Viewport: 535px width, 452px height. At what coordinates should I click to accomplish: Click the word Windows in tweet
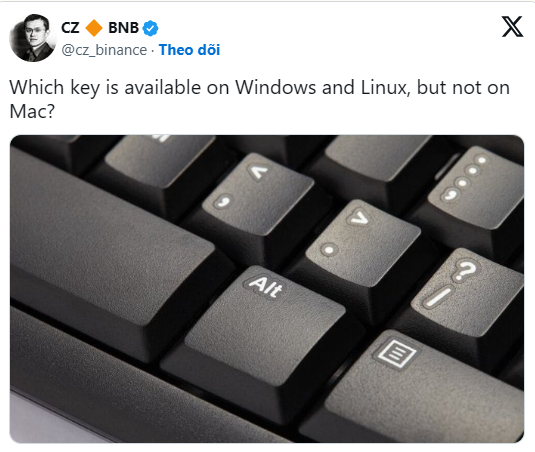click(276, 87)
